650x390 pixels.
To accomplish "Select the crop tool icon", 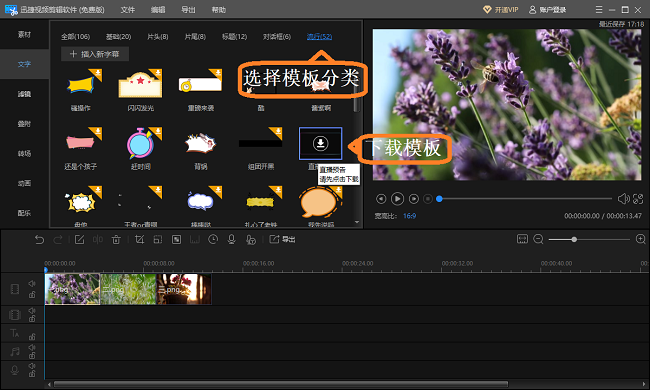I will point(139,240).
